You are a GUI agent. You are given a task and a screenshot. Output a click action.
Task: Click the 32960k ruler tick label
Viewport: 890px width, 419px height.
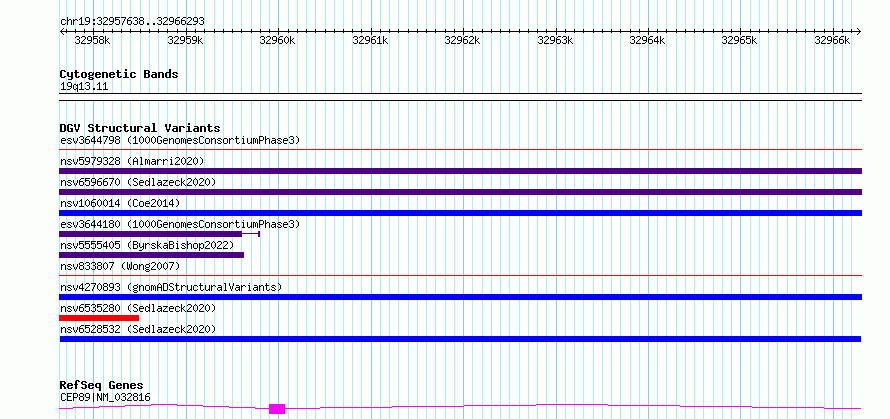278,40
